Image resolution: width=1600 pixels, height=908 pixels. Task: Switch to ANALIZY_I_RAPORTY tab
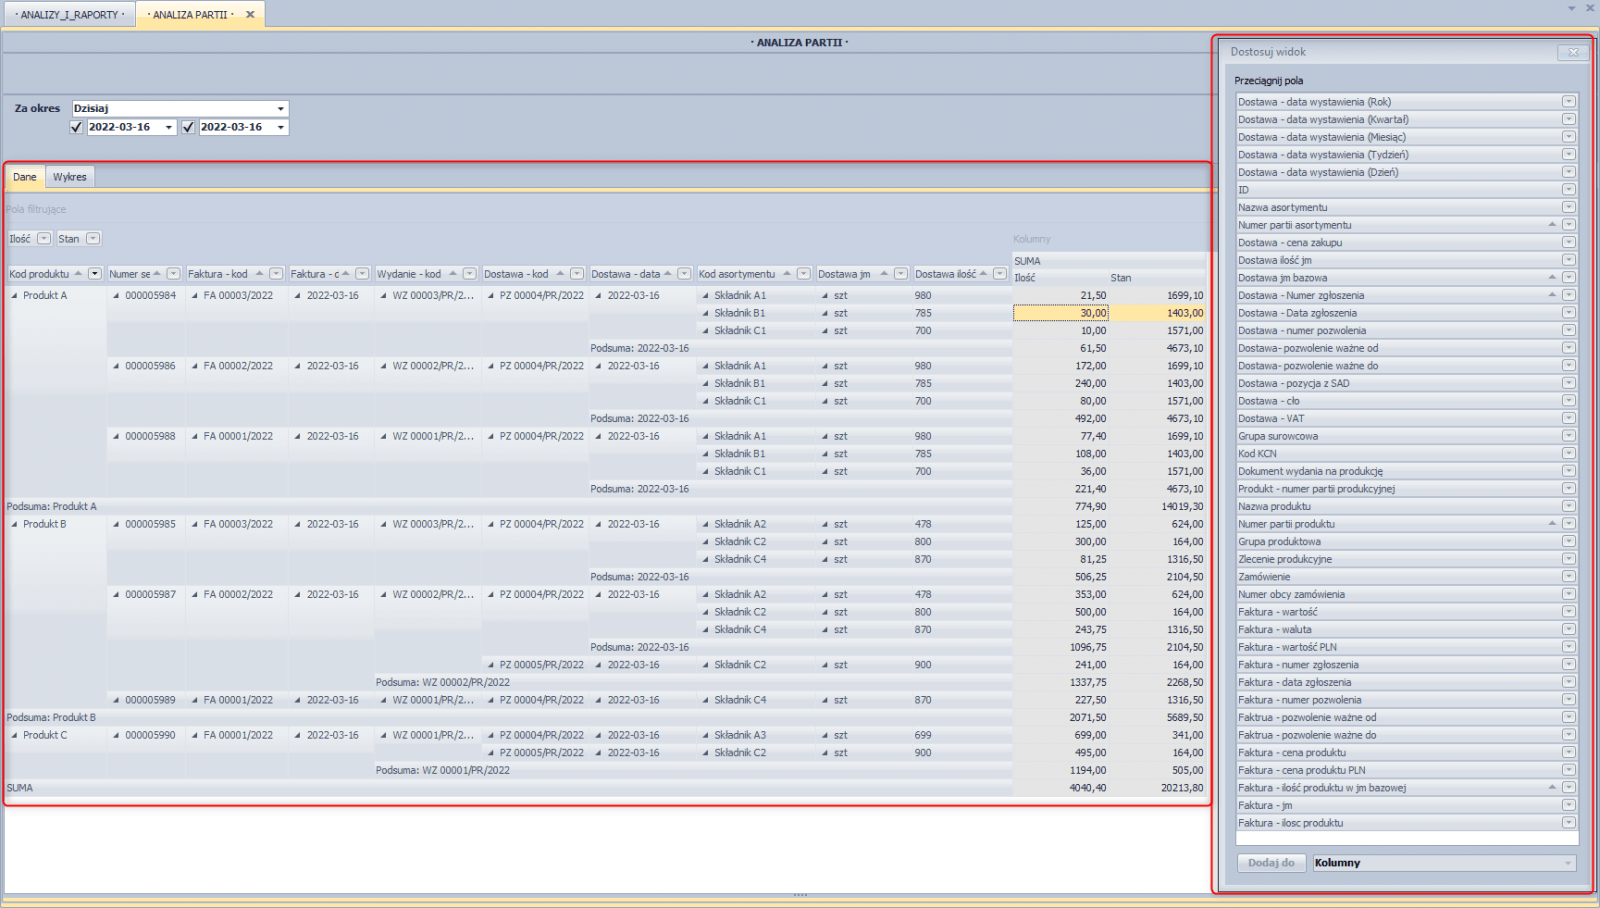click(70, 15)
